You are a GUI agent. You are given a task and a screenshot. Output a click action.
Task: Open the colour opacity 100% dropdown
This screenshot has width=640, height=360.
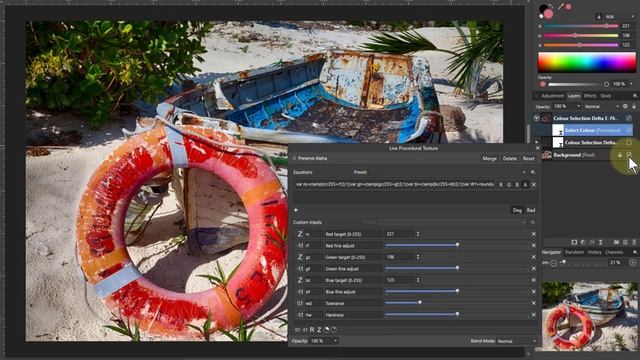631,84
